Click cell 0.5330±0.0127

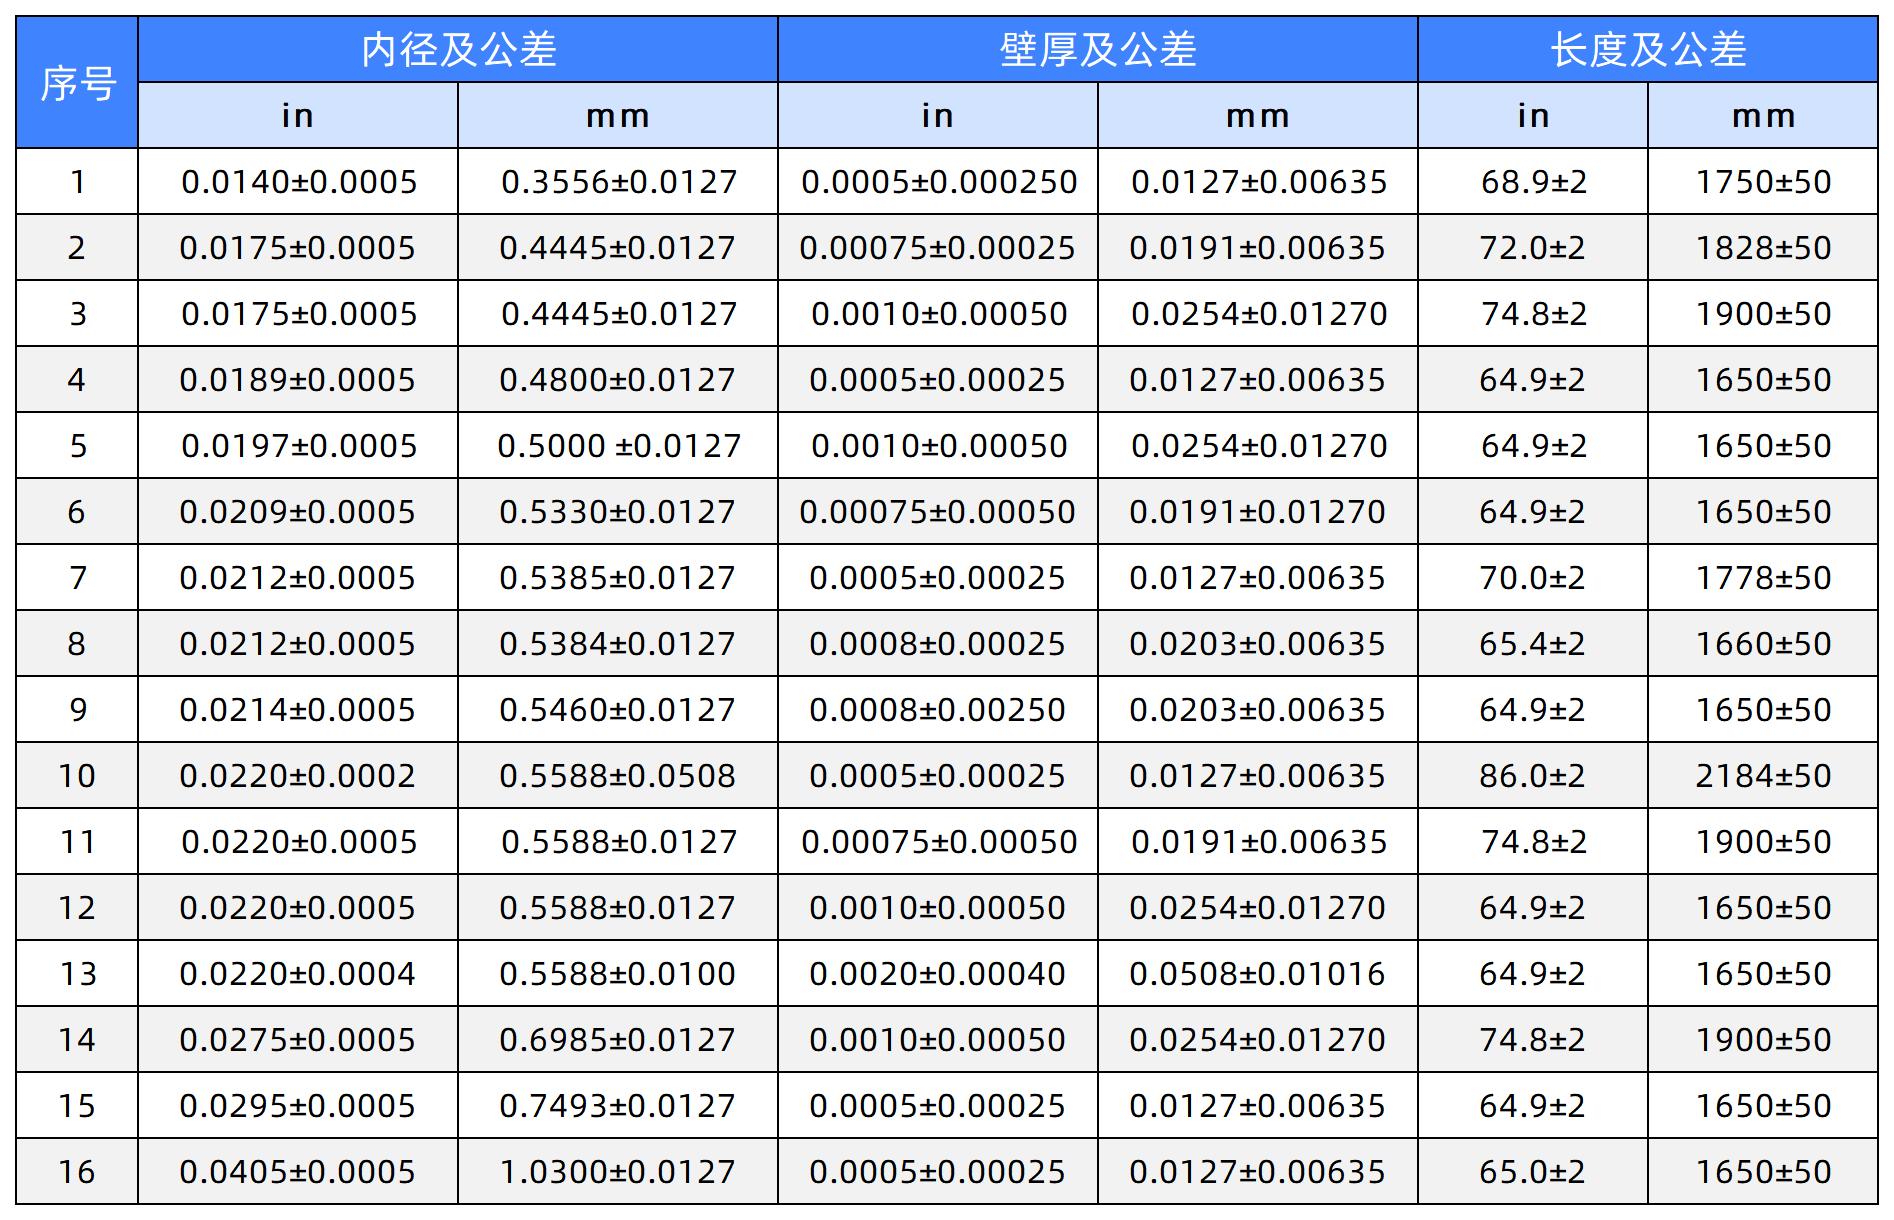pos(618,511)
